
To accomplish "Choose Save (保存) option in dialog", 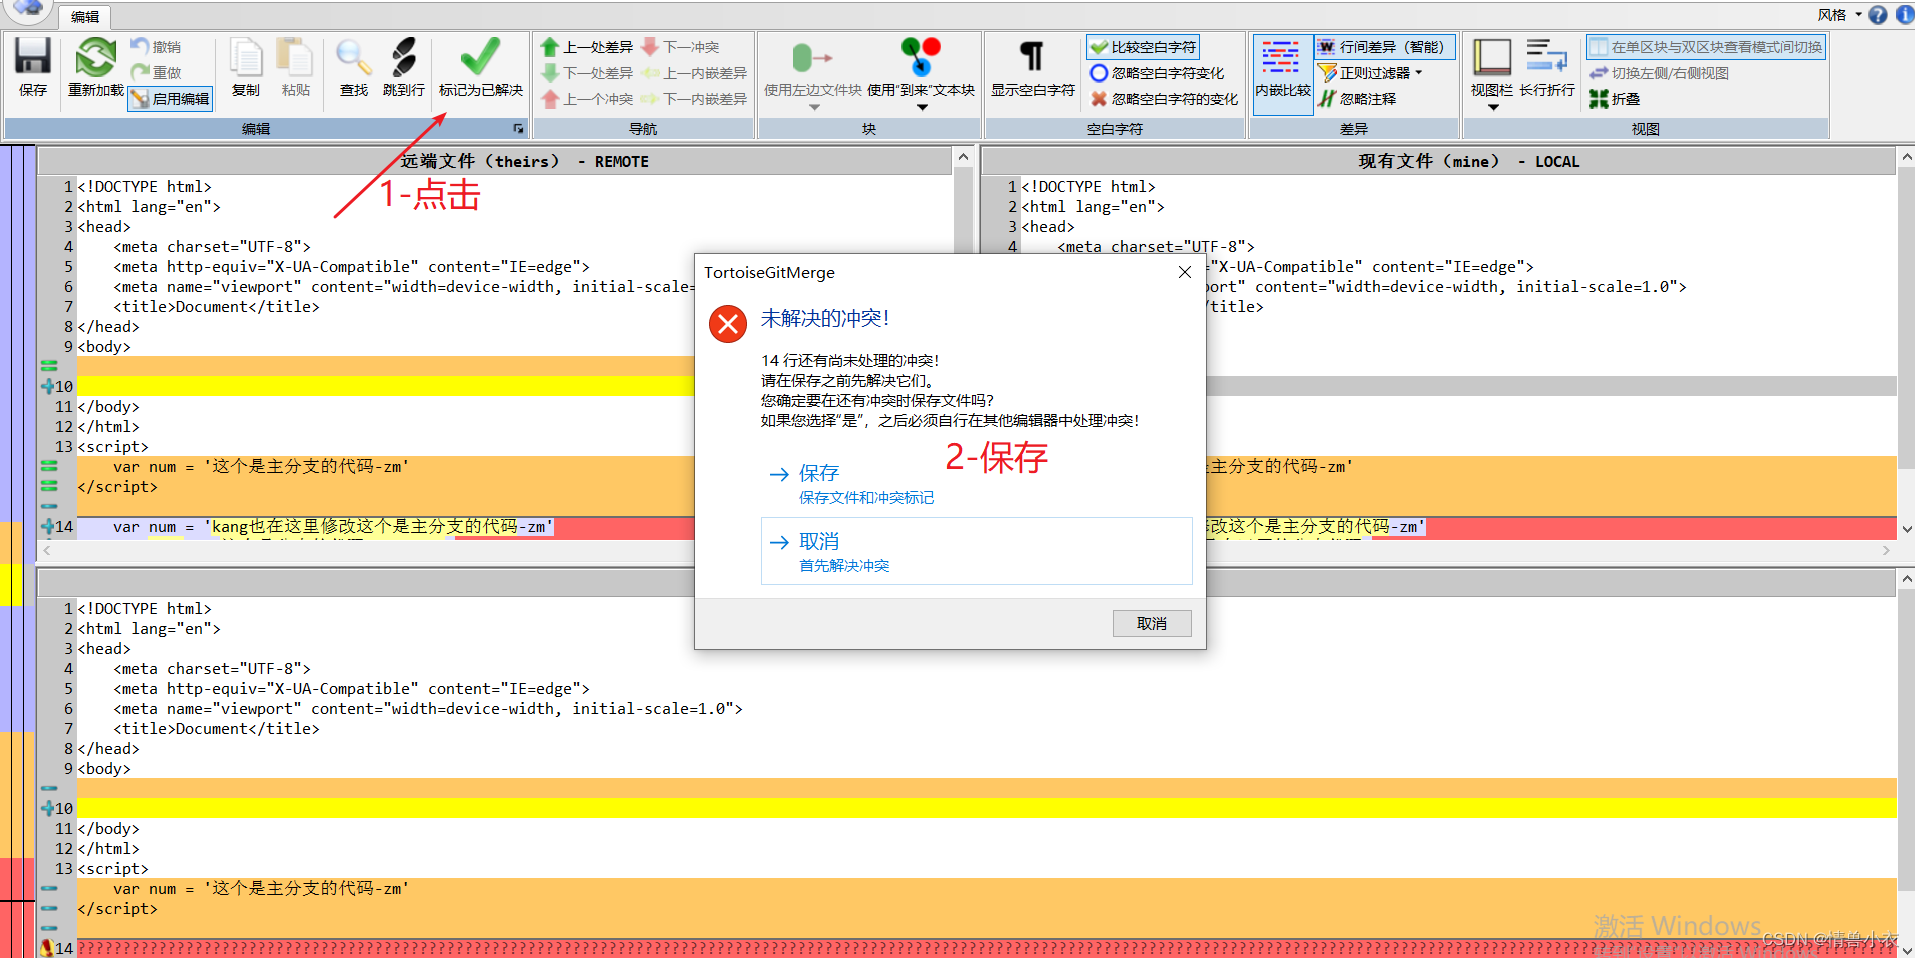I will coord(976,483).
